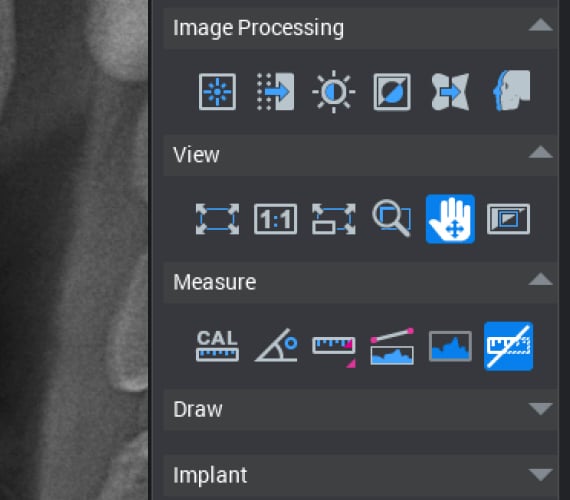Click the CAL calibration ruler icon
This screenshot has height=500, width=570.
point(217,345)
